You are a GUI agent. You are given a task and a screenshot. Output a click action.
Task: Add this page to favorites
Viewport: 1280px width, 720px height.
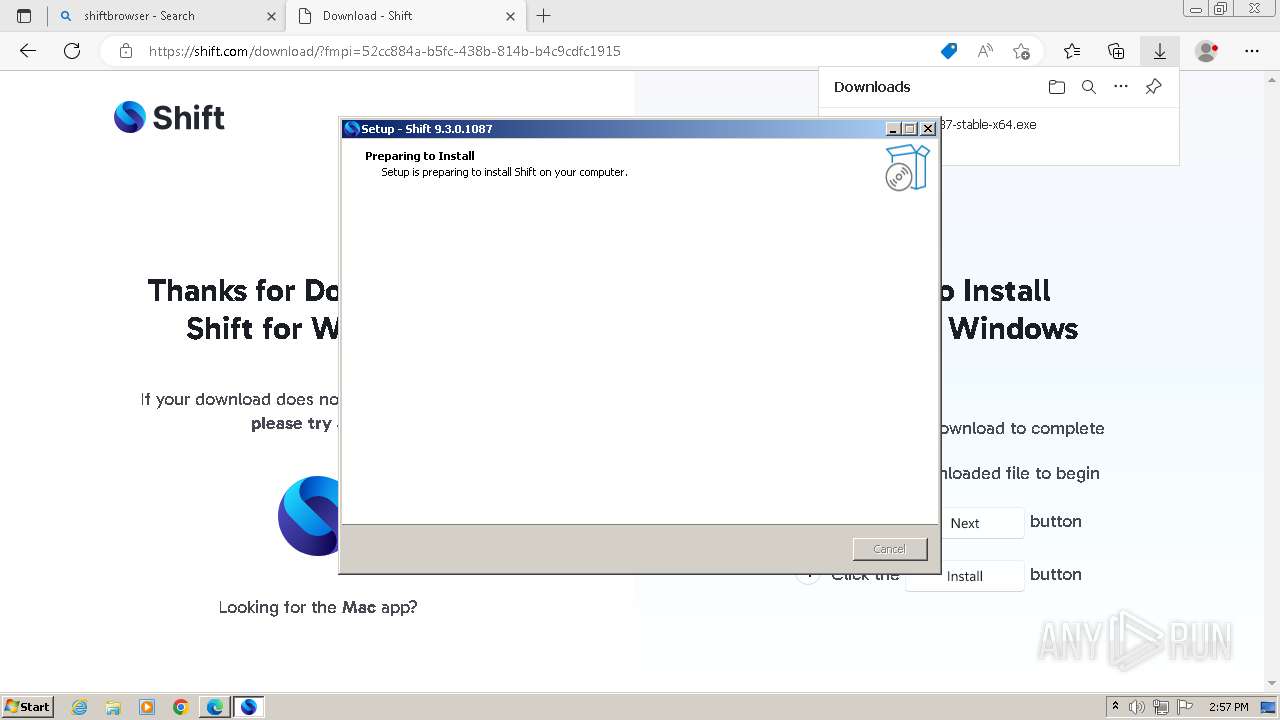click(x=1021, y=51)
